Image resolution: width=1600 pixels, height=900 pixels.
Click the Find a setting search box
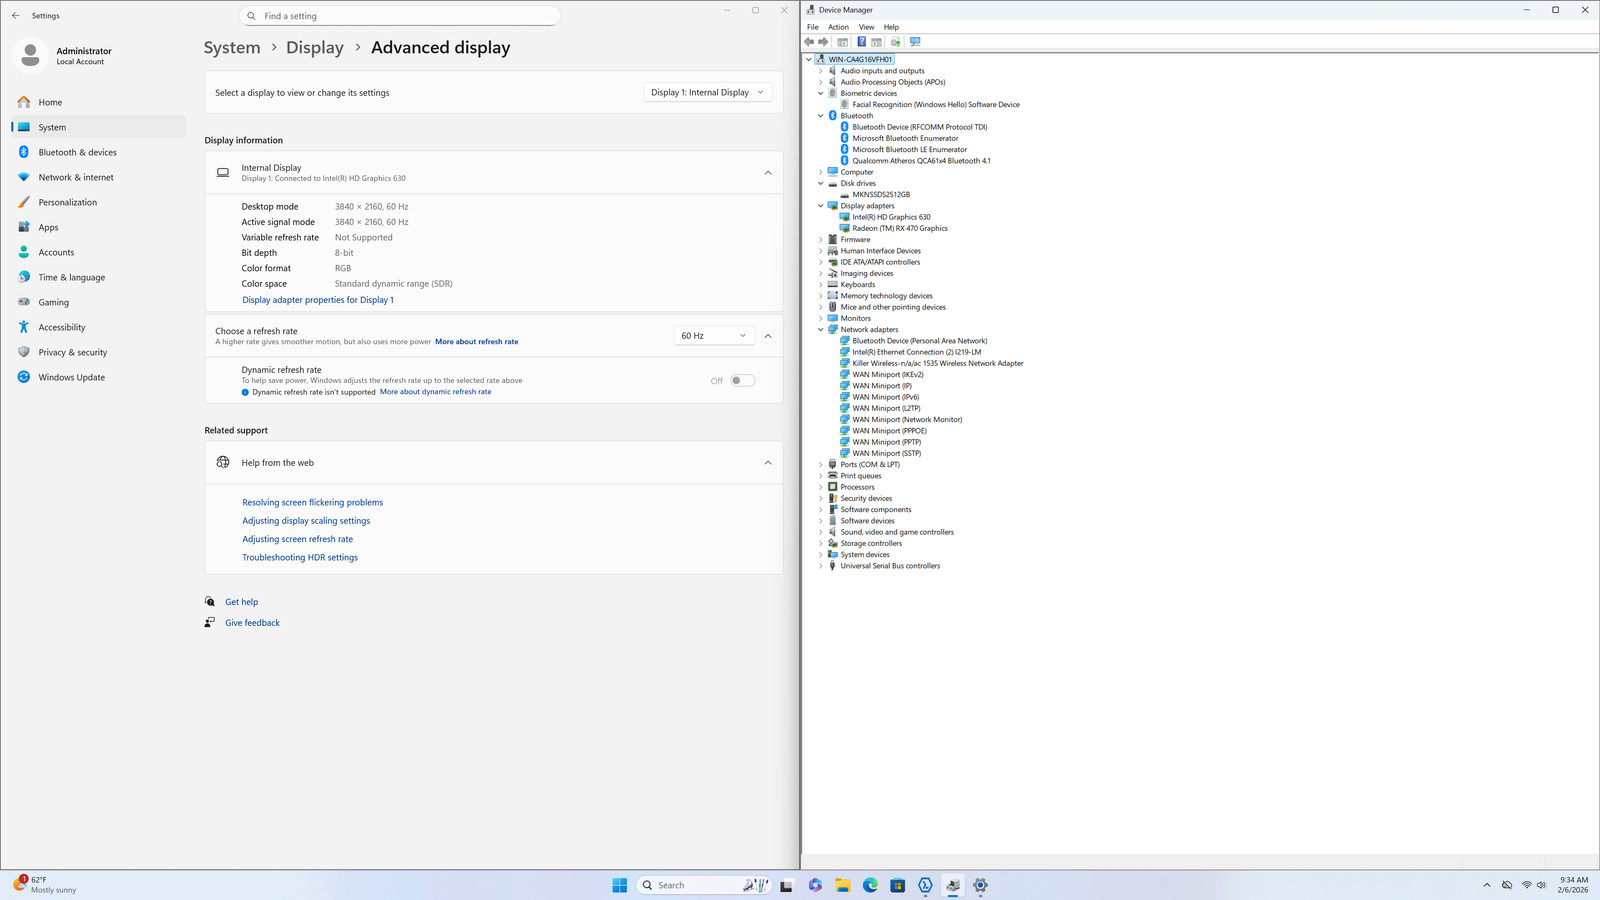[x=400, y=16]
